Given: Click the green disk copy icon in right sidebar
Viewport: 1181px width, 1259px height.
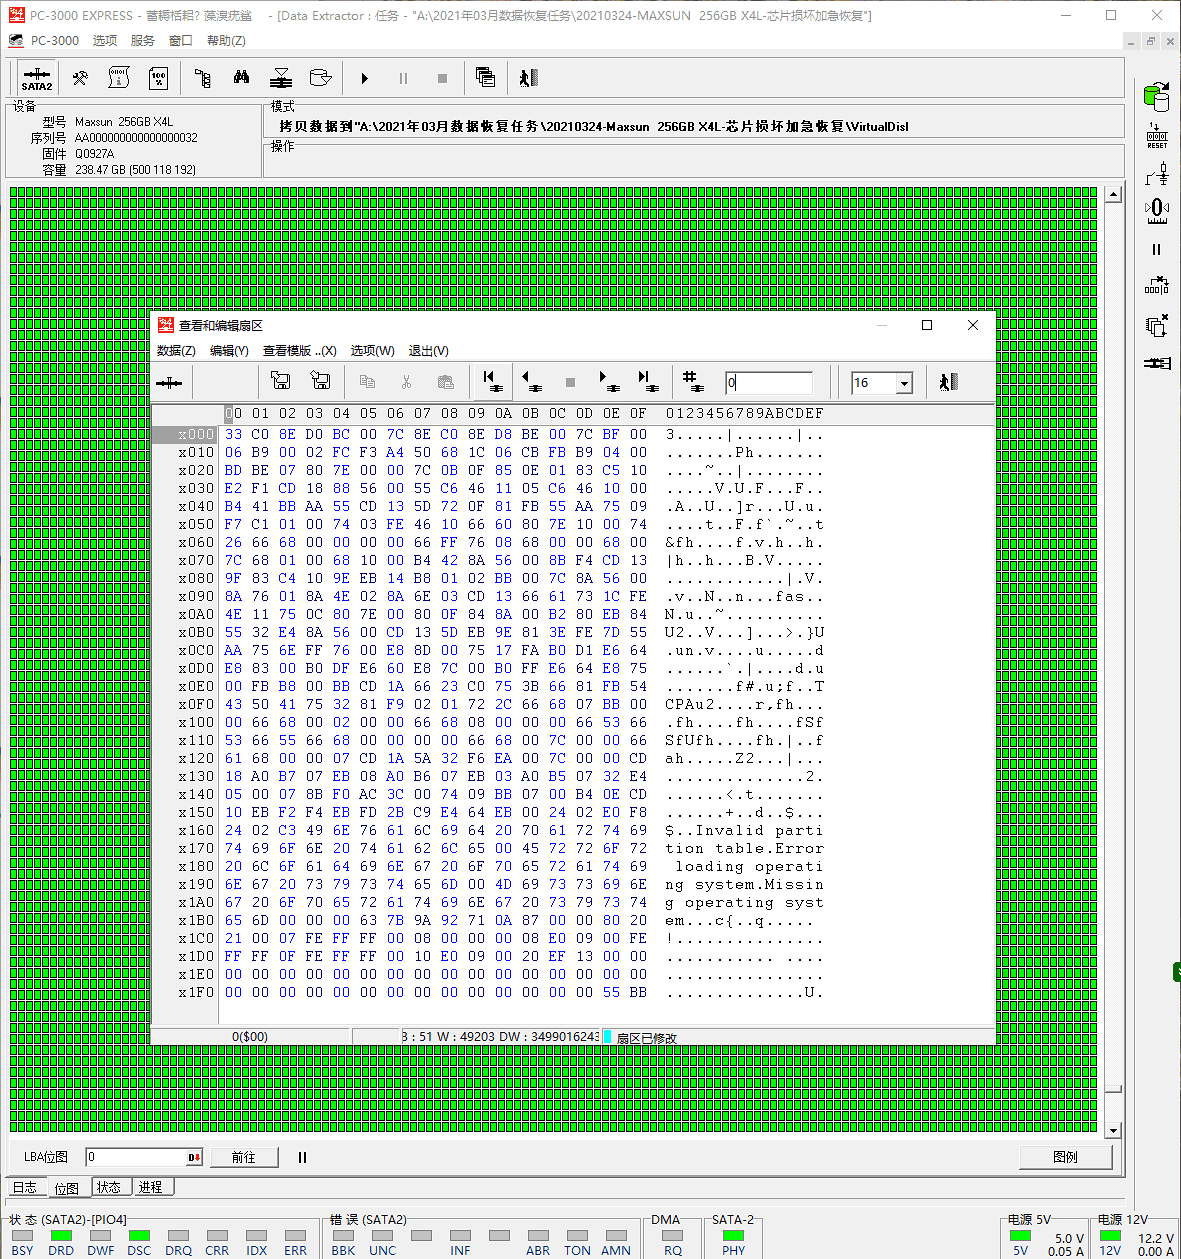Looking at the screenshot, I should coord(1157,97).
